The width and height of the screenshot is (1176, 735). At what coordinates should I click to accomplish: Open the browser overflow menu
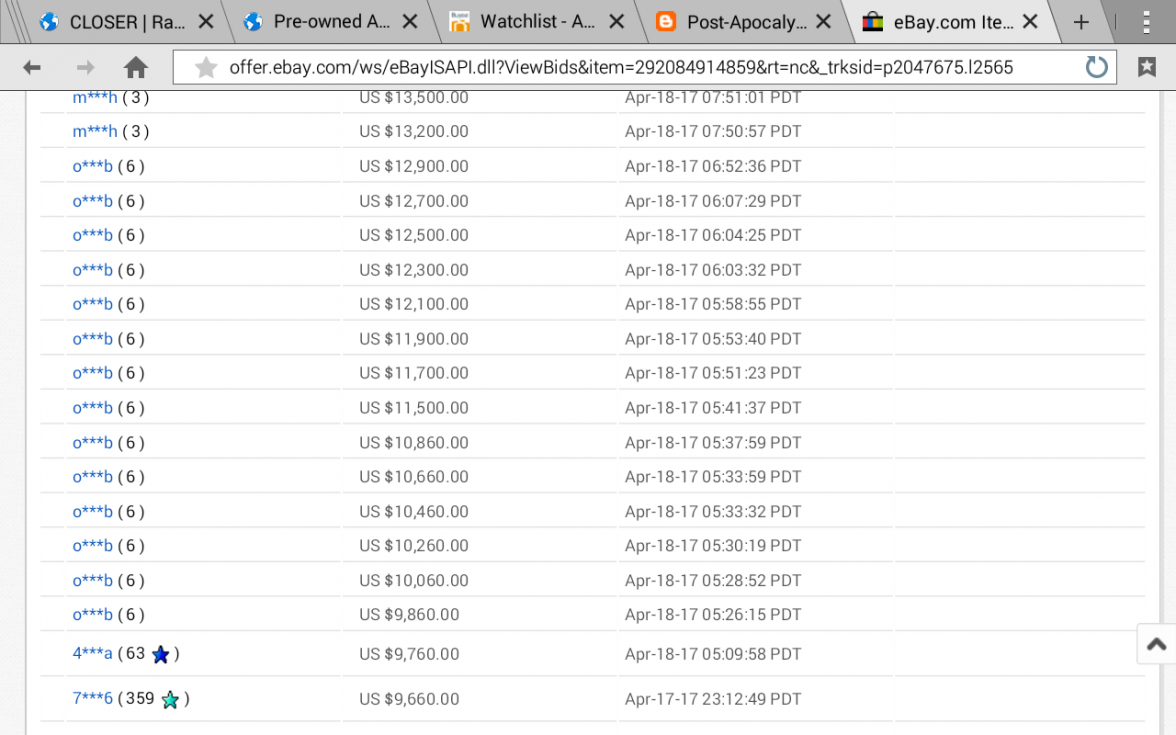tap(1145, 20)
